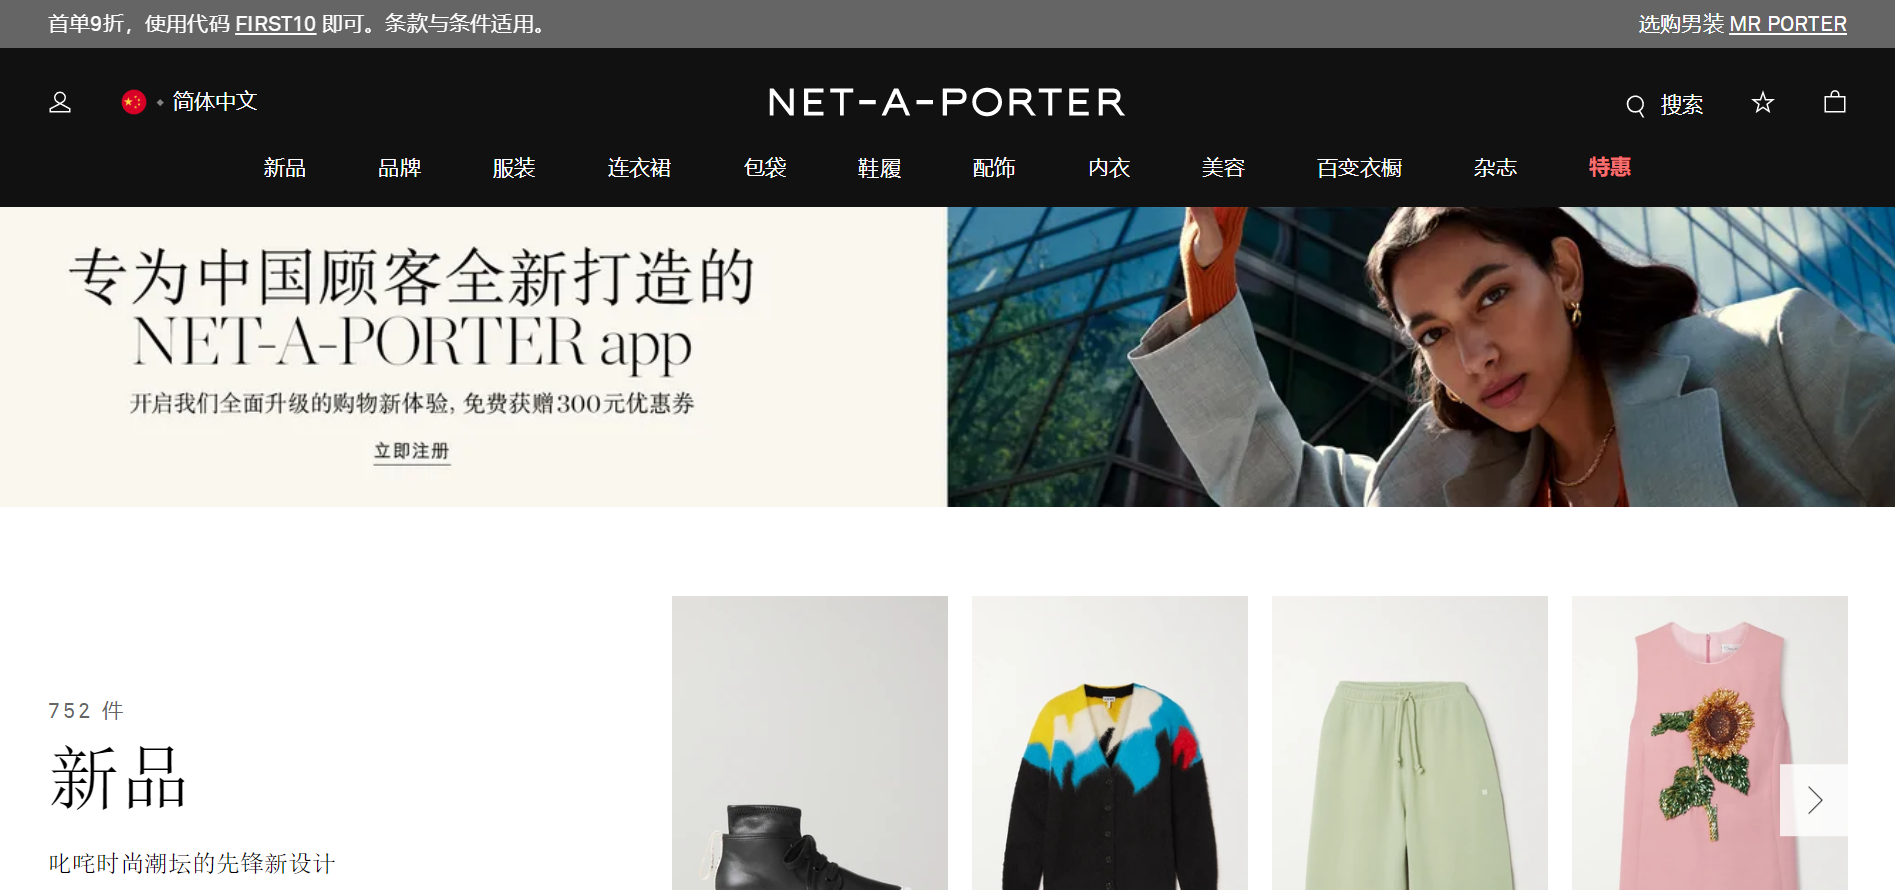
Task: Go to the 杂志 section
Action: click(1495, 168)
